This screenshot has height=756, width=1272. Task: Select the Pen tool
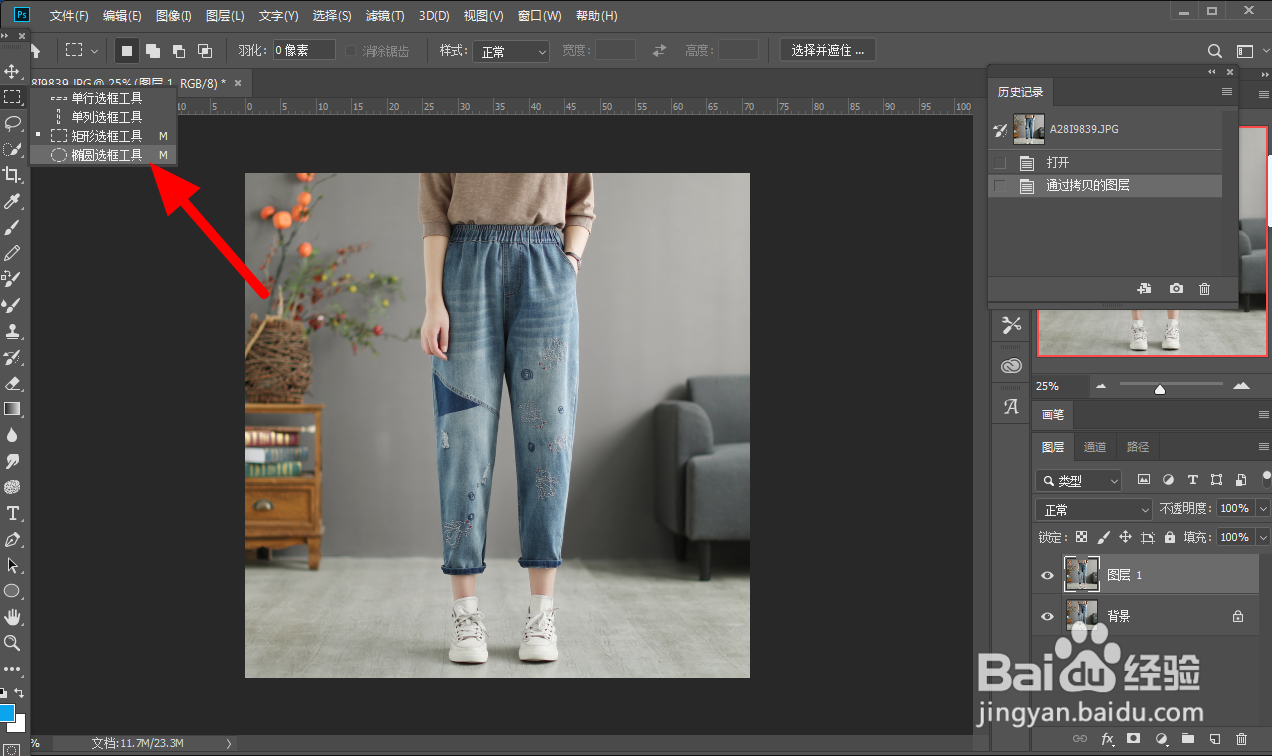[12, 539]
